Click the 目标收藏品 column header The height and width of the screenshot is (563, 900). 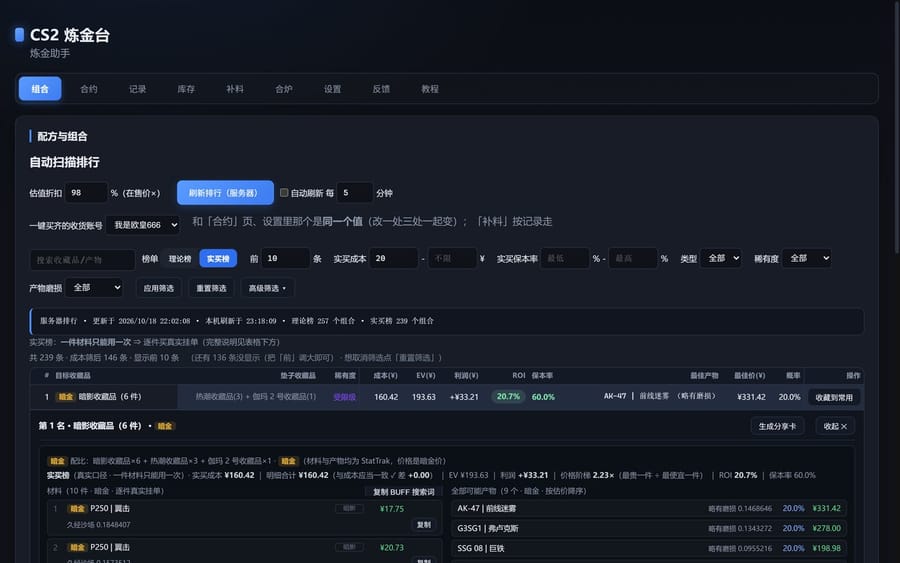click(72, 375)
